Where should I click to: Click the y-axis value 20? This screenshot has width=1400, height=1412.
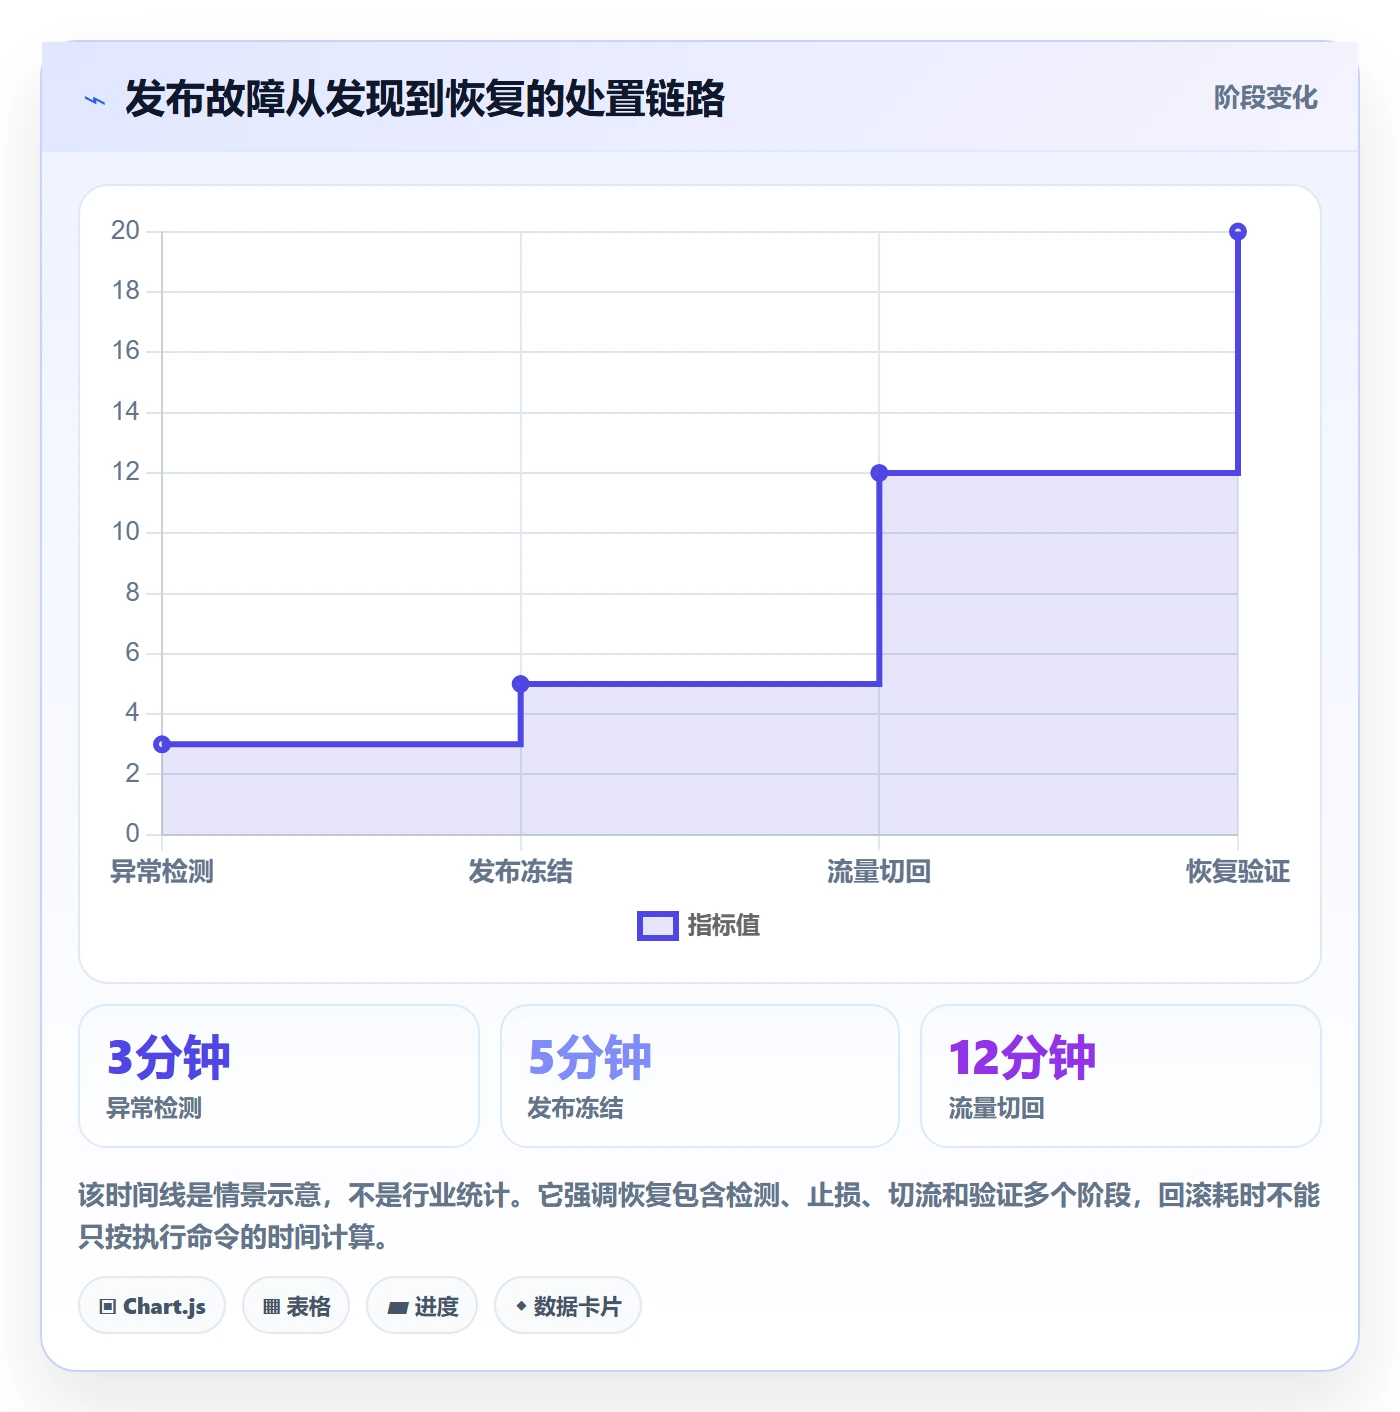[x=125, y=231]
